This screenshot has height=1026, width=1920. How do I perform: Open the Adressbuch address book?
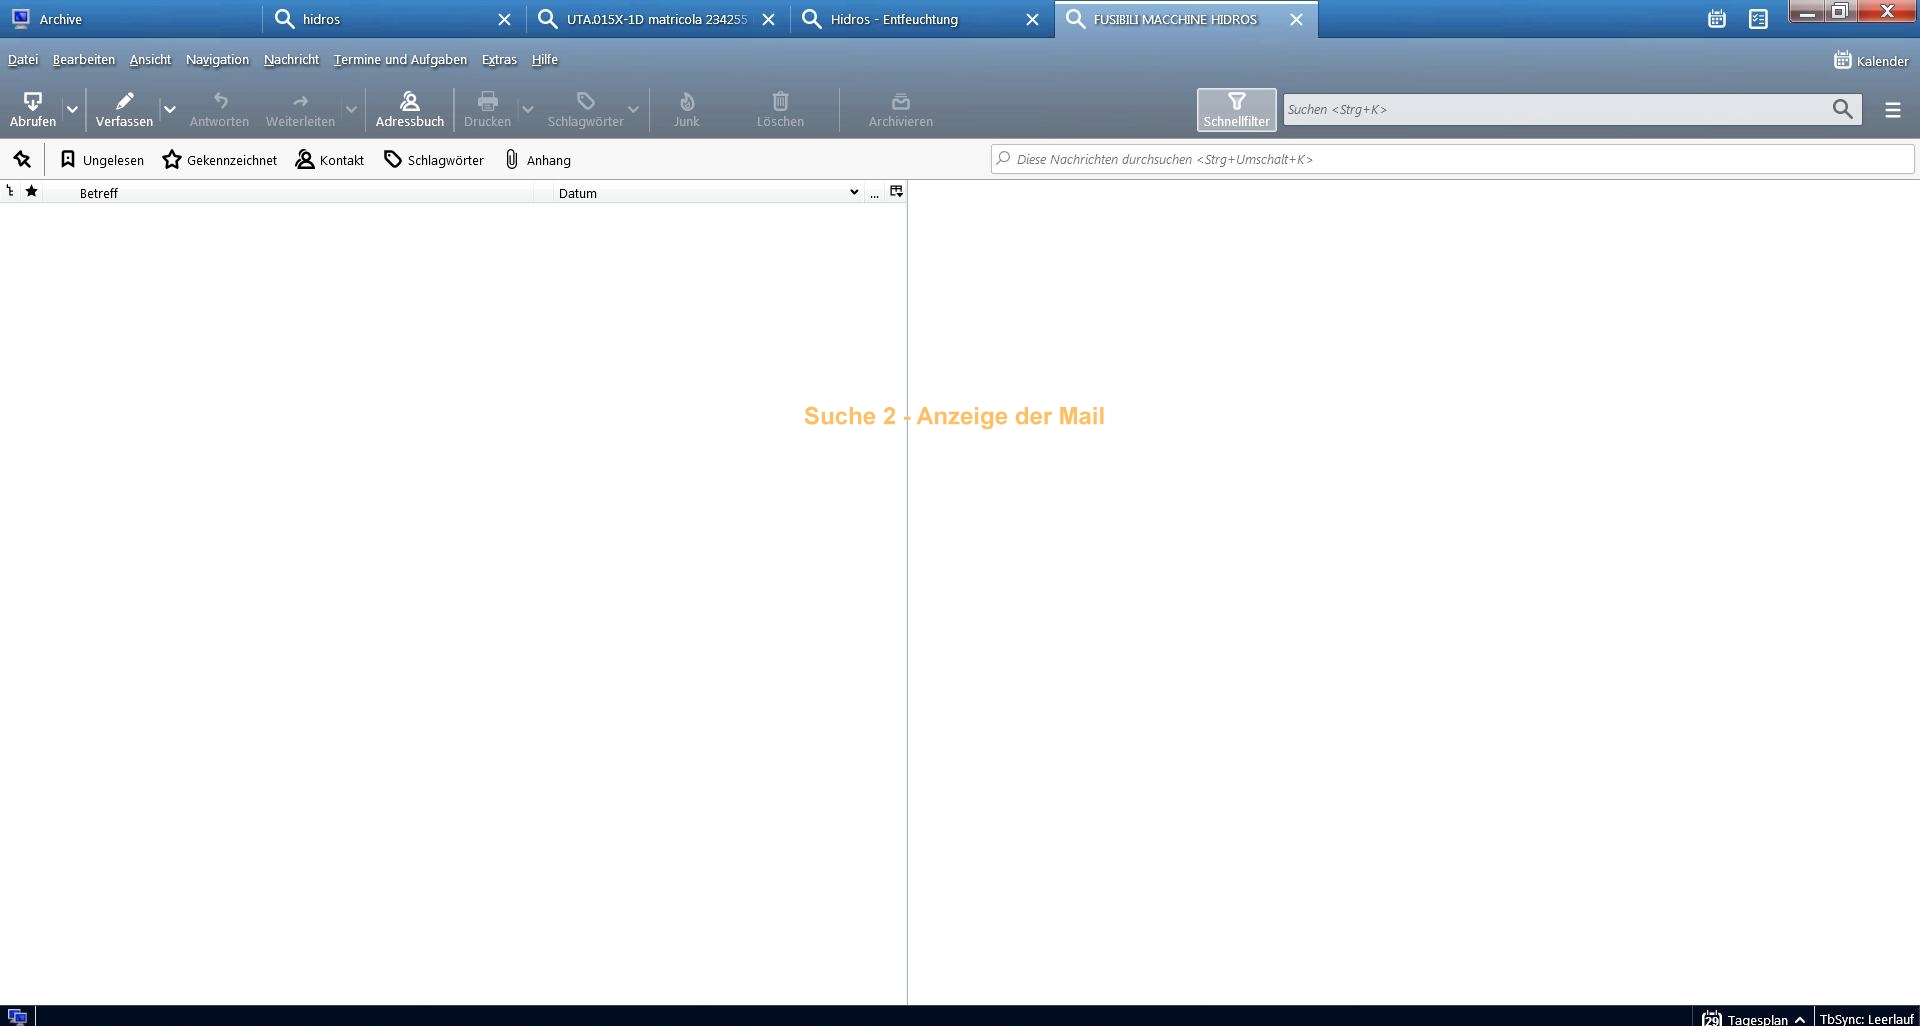[x=409, y=109]
